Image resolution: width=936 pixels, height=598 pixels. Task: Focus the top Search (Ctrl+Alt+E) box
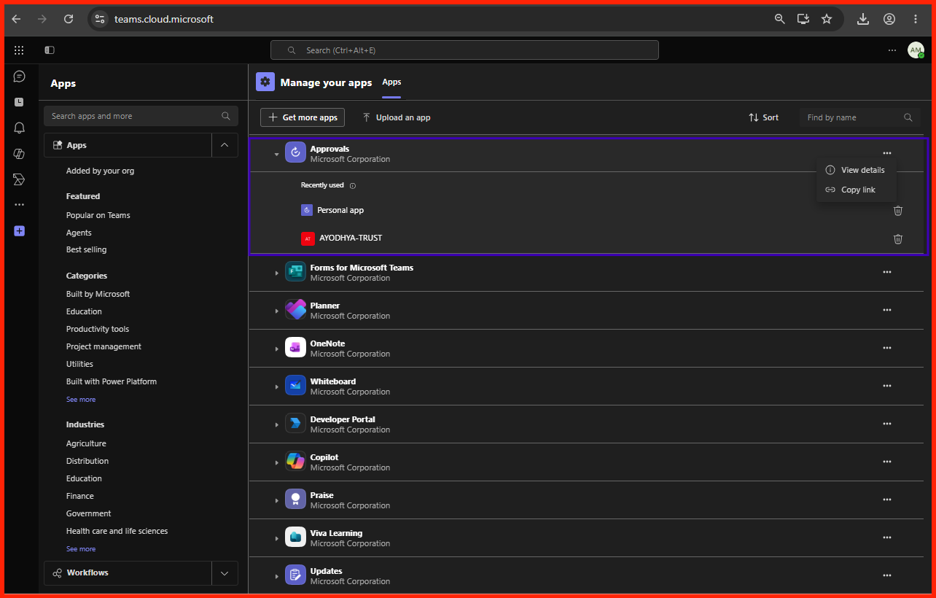(464, 50)
